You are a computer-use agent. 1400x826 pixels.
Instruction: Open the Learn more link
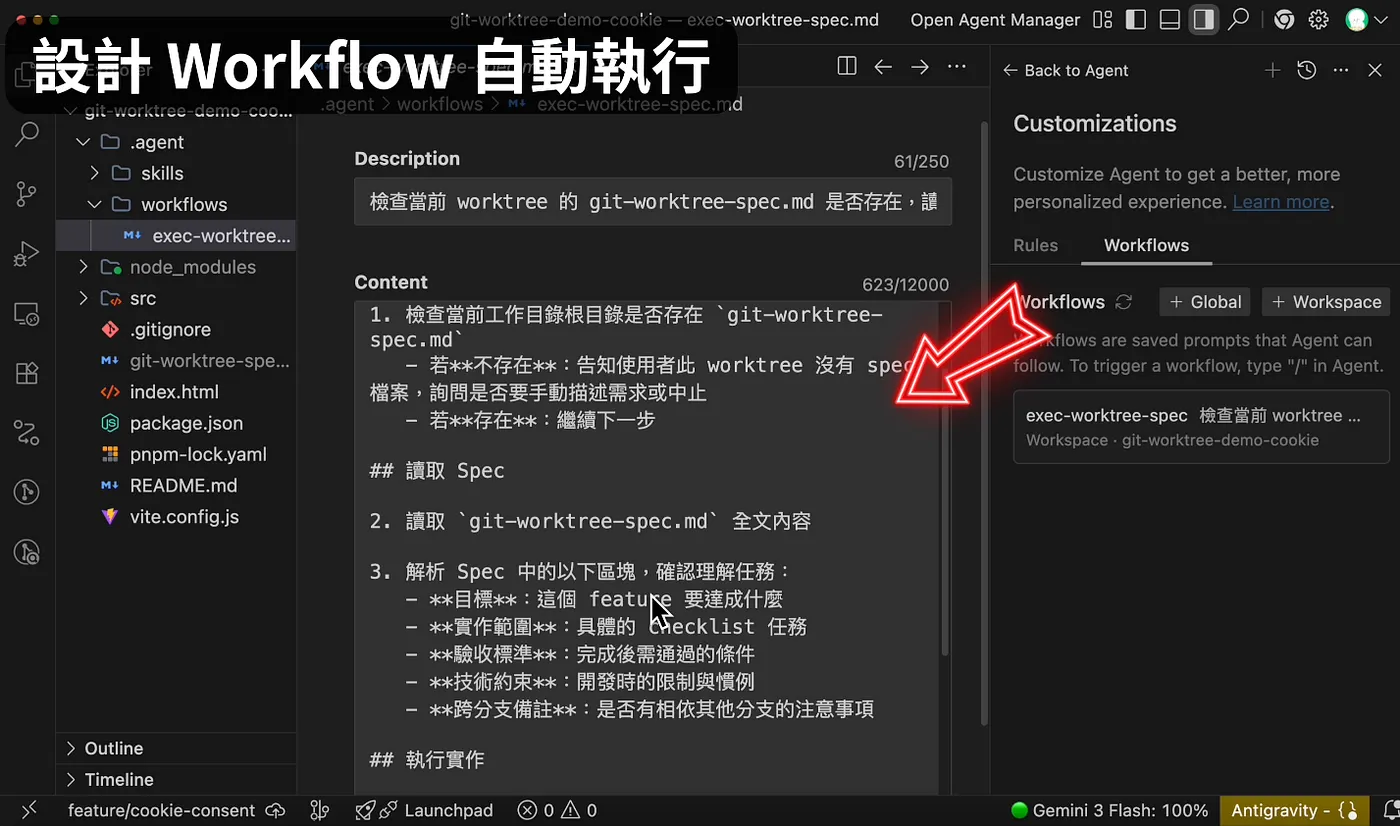click(1281, 202)
